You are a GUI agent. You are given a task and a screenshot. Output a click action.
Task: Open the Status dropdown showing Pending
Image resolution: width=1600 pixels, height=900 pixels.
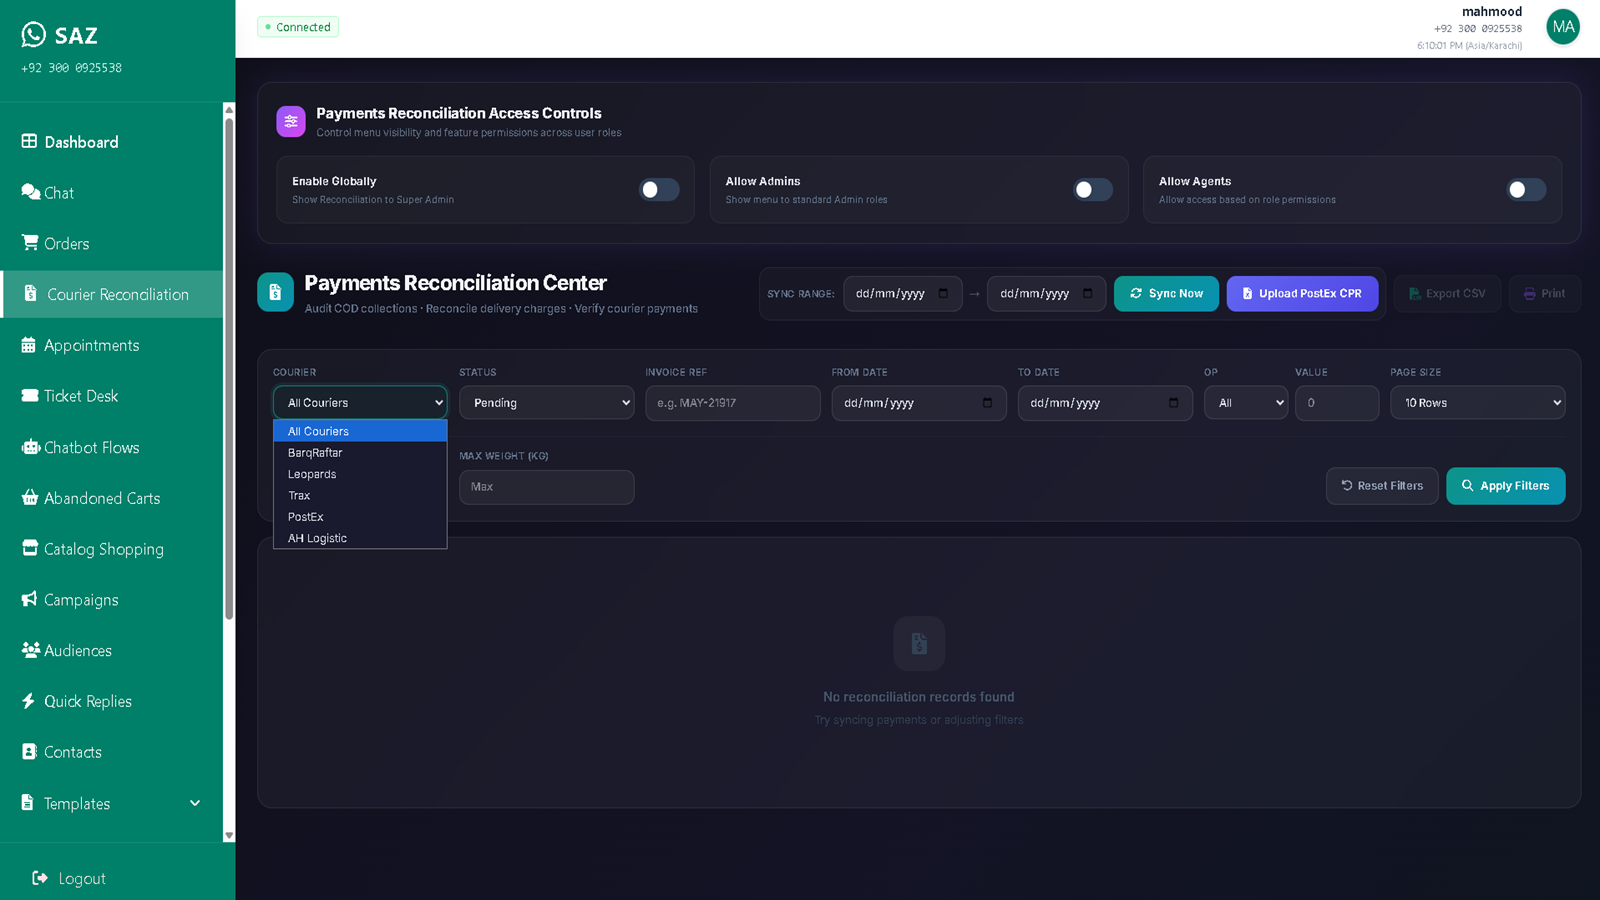click(x=546, y=403)
